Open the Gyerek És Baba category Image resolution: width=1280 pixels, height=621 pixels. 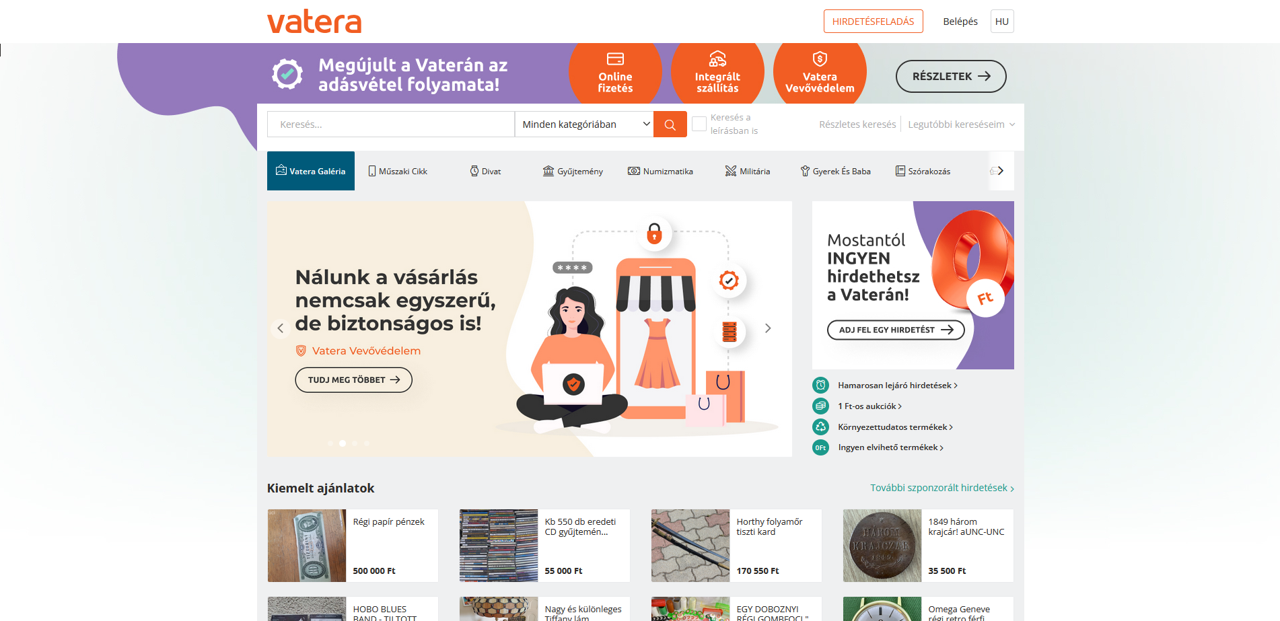point(835,171)
